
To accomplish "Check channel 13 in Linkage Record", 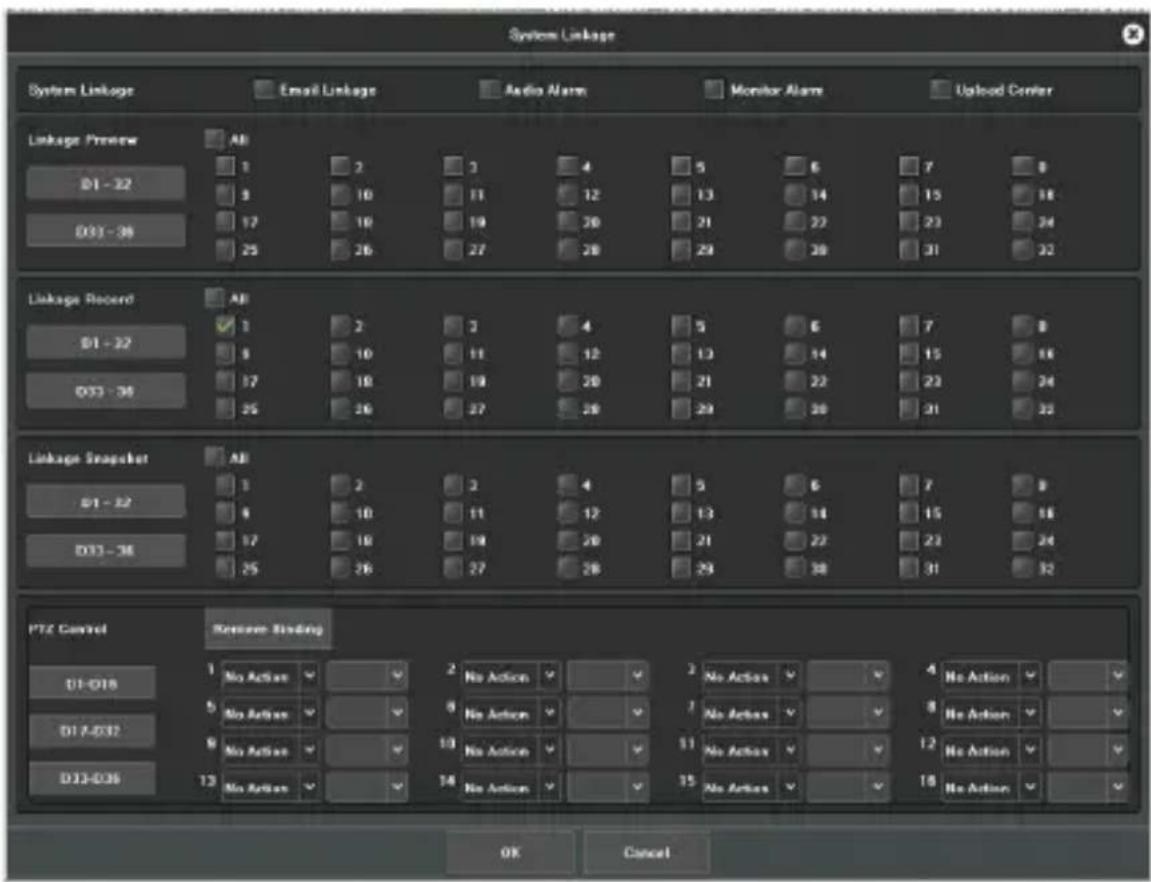I will point(681,354).
